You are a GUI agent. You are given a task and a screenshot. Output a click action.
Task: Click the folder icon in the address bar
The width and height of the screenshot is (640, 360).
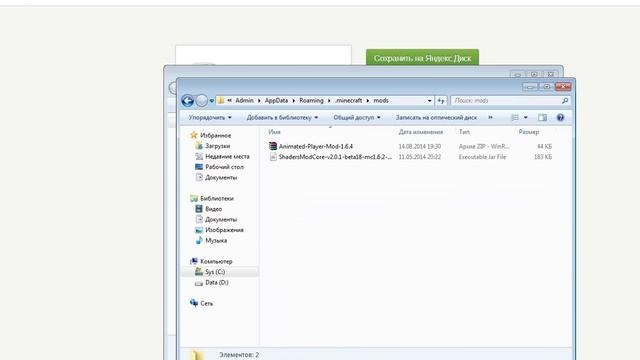pyautogui.click(x=220, y=100)
